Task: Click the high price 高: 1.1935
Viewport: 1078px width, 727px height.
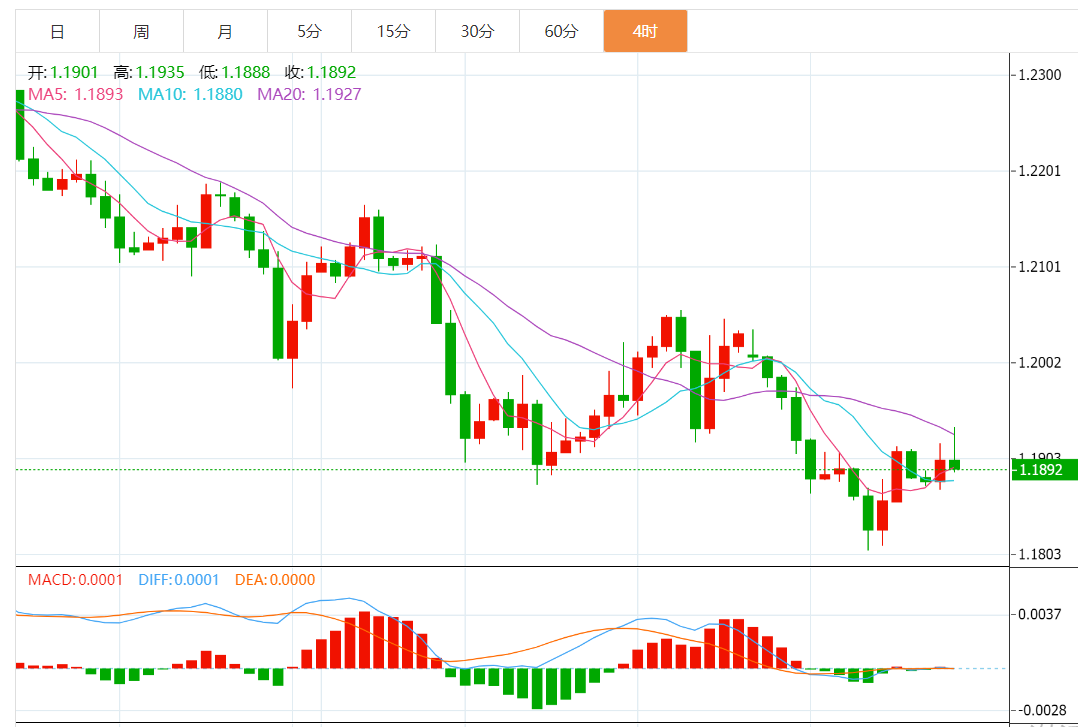Action: pos(148,73)
